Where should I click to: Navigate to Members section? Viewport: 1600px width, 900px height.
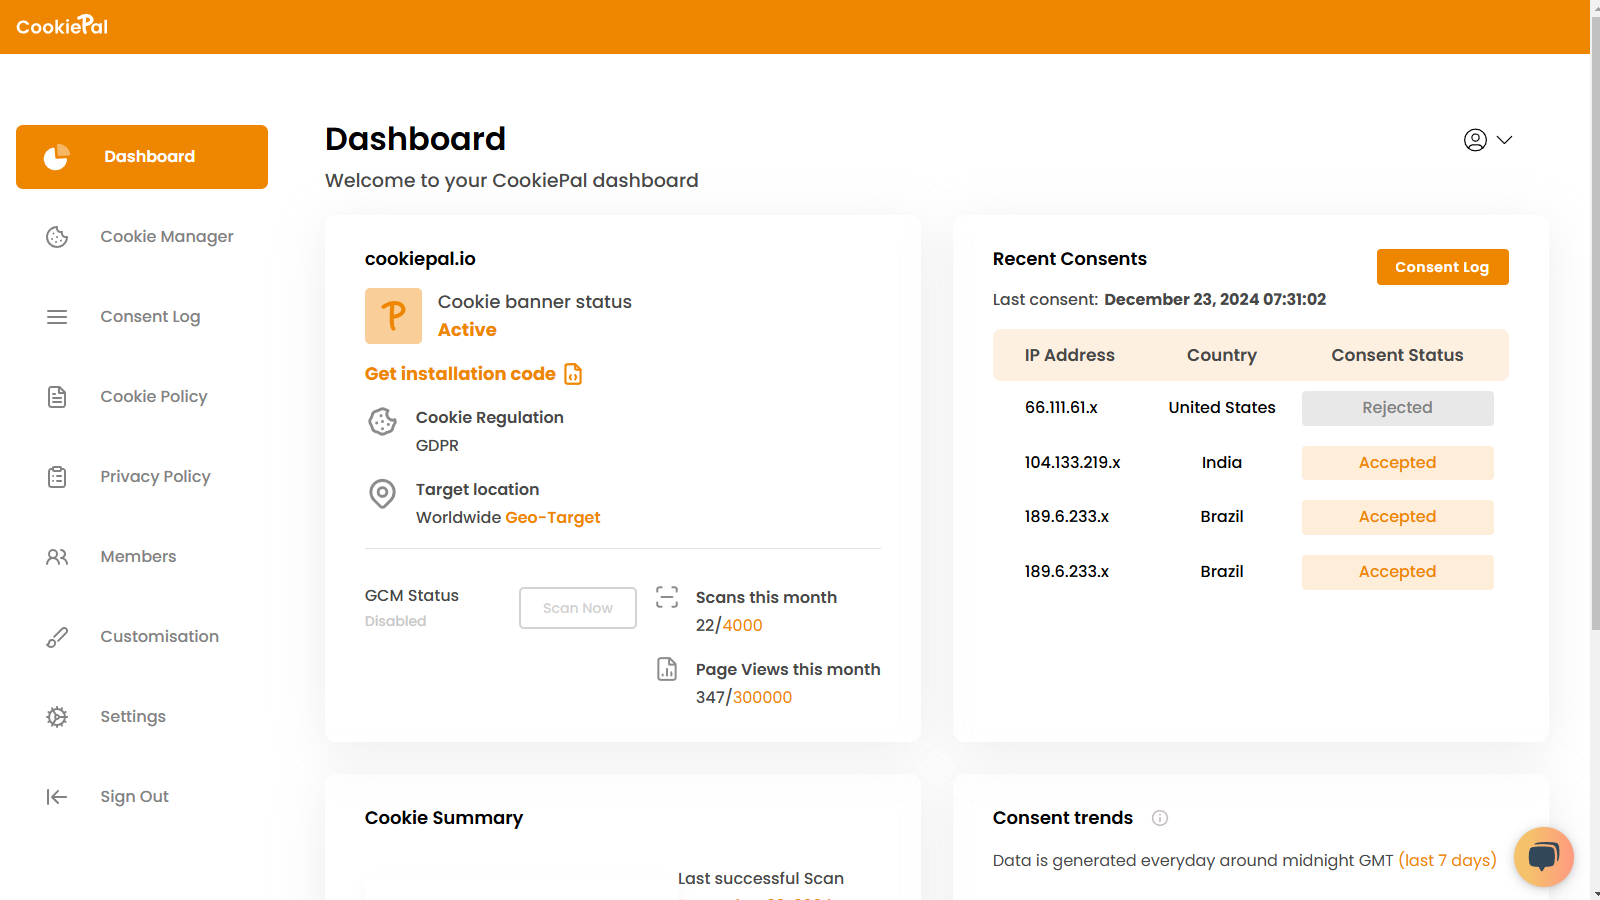(x=138, y=557)
